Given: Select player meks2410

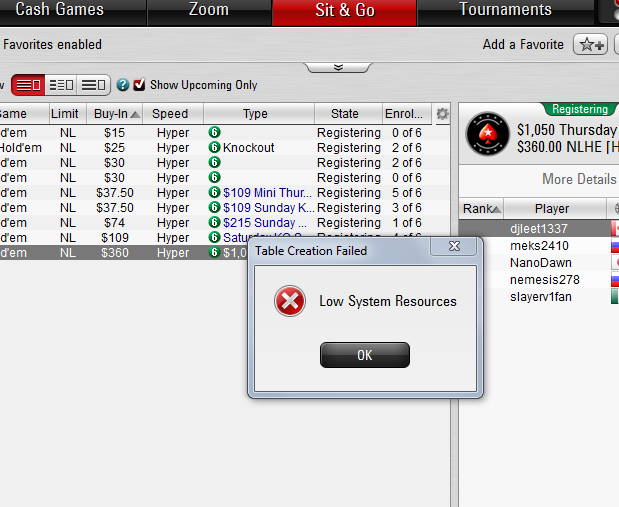Looking at the screenshot, I should pyautogui.click(x=539, y=246).
